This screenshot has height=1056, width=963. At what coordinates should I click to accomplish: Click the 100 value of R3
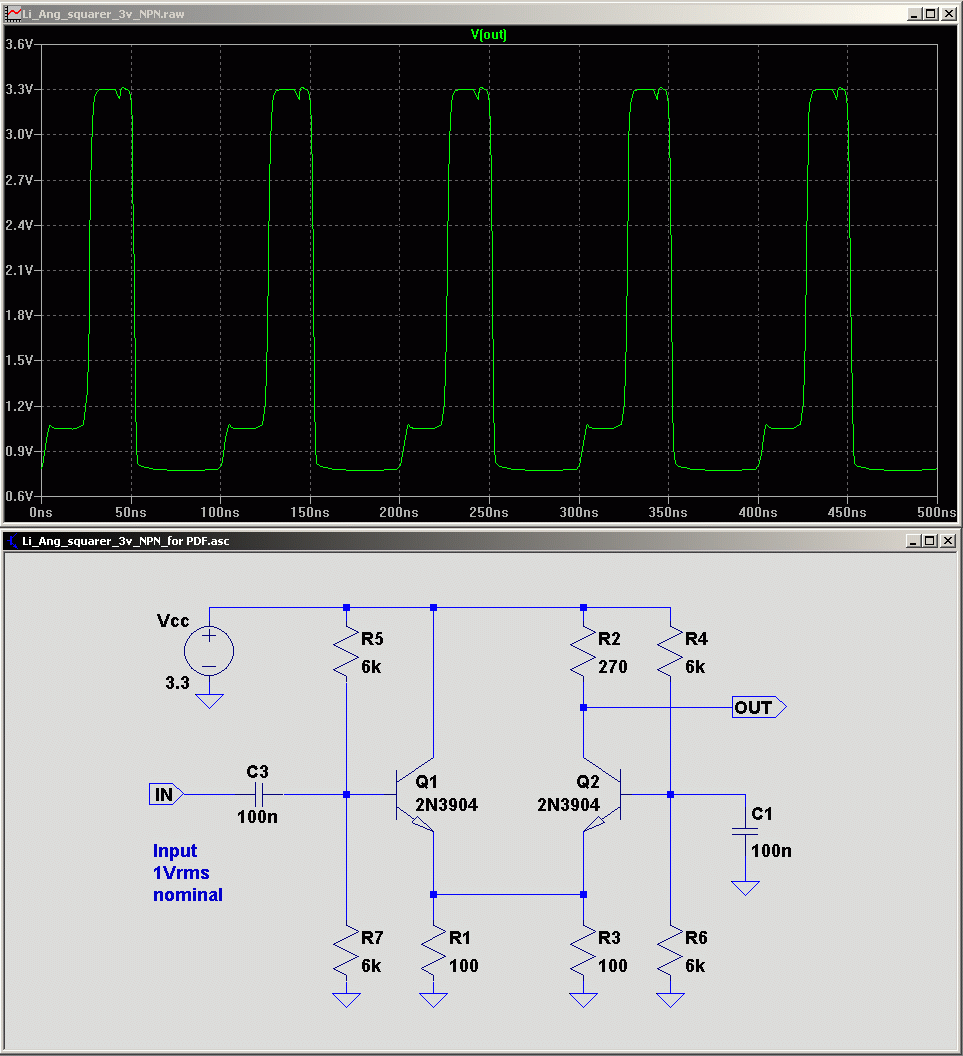click(613, 966)
